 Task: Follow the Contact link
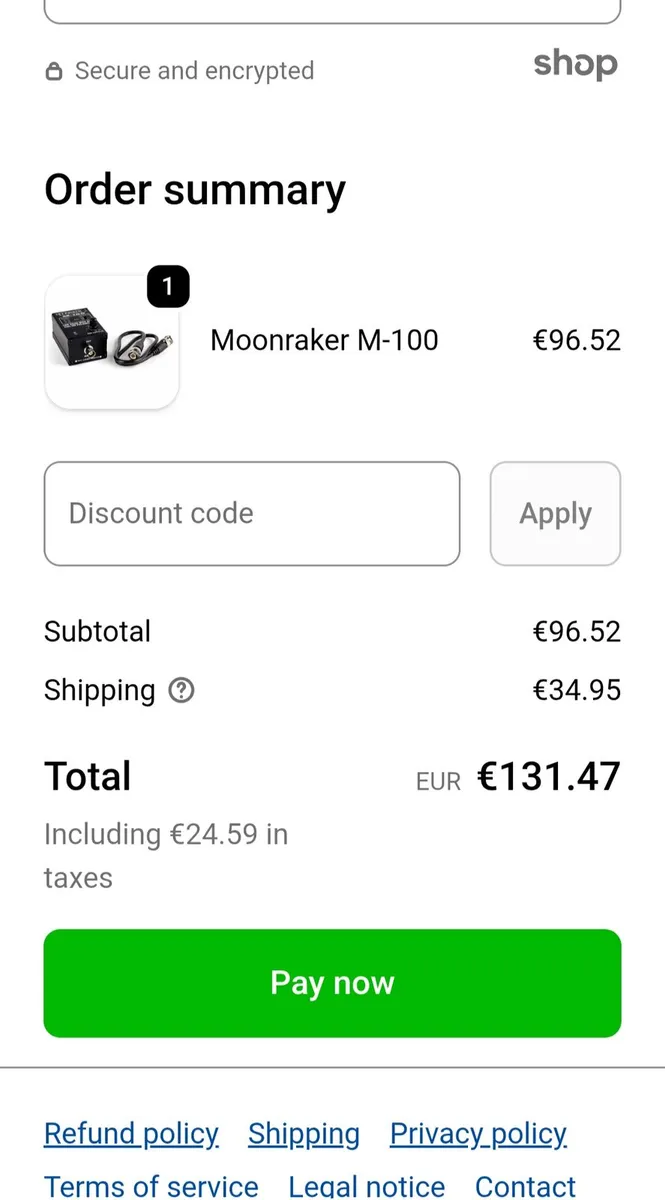[x=525, y=1186]
